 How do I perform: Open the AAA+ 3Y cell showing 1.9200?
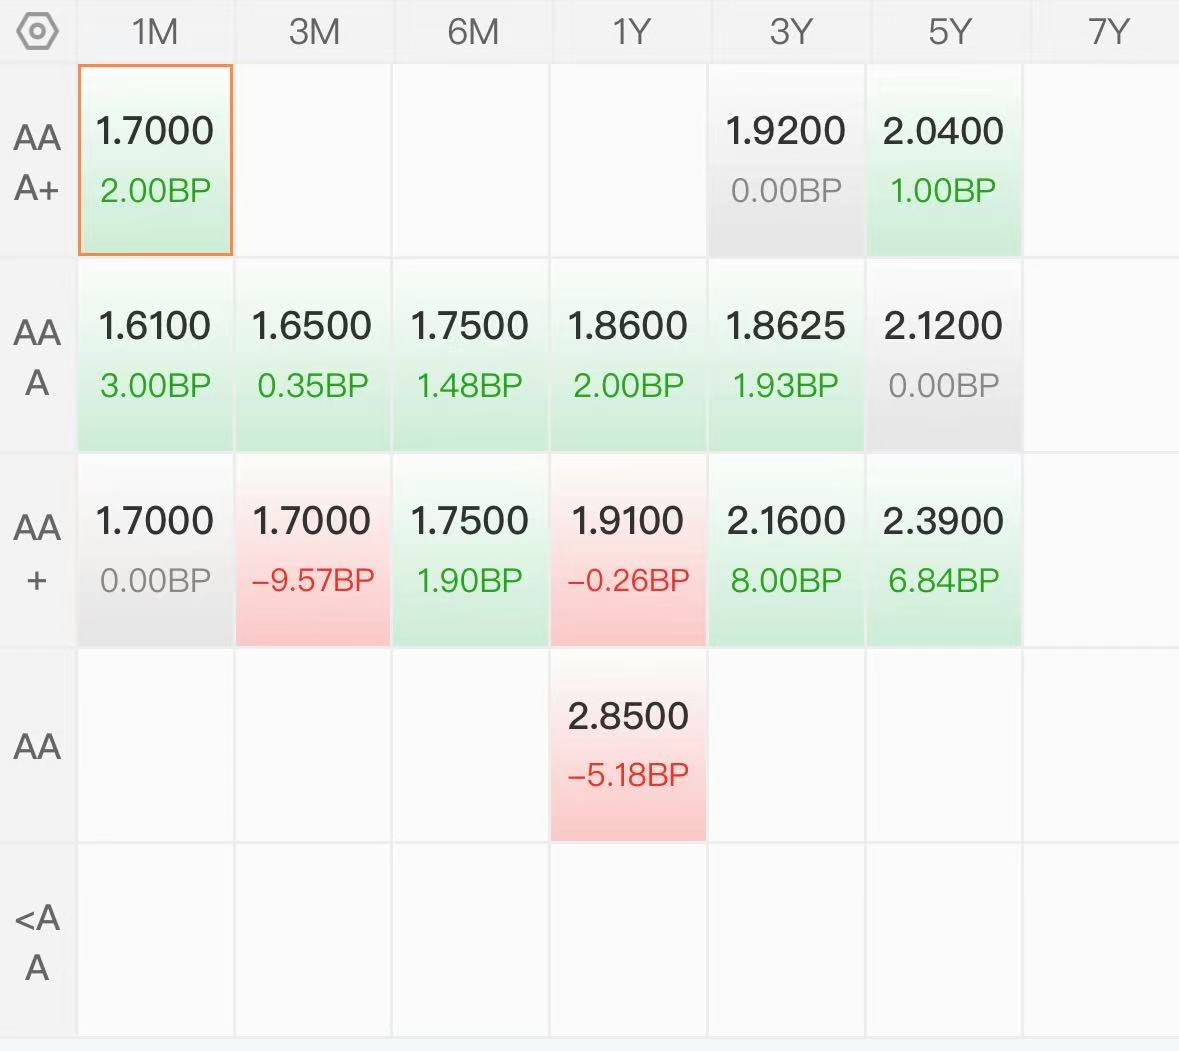click(786, 160)
